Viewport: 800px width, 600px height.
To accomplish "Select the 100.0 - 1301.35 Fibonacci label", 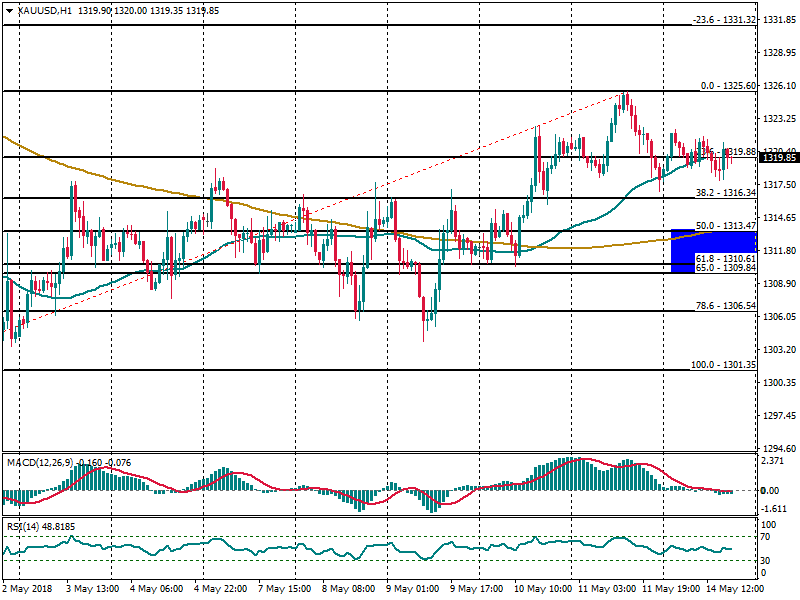I will pyautogui.click(x=723, y=365).
